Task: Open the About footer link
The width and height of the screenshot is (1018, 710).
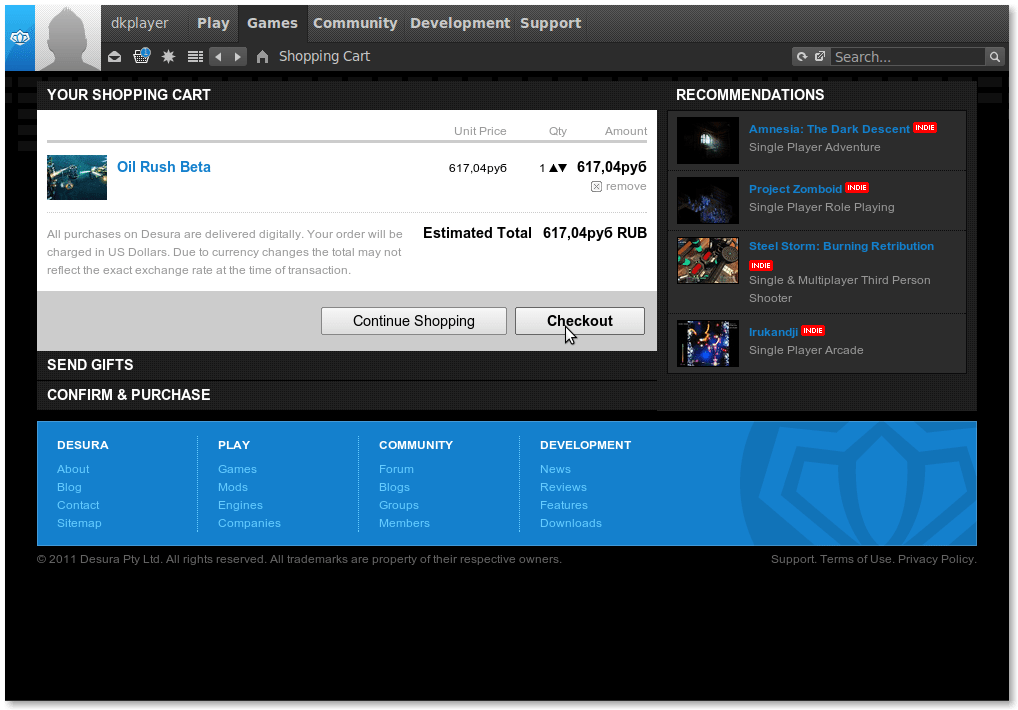Action: (73, 469)
